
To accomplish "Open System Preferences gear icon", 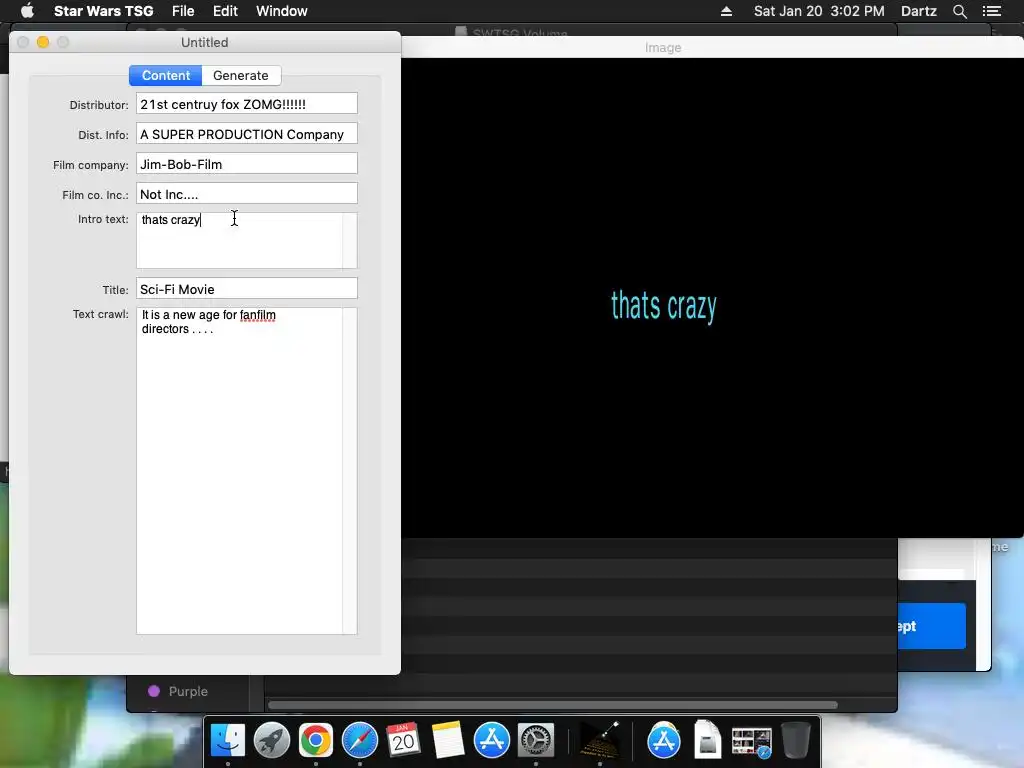I will (536, 740).
